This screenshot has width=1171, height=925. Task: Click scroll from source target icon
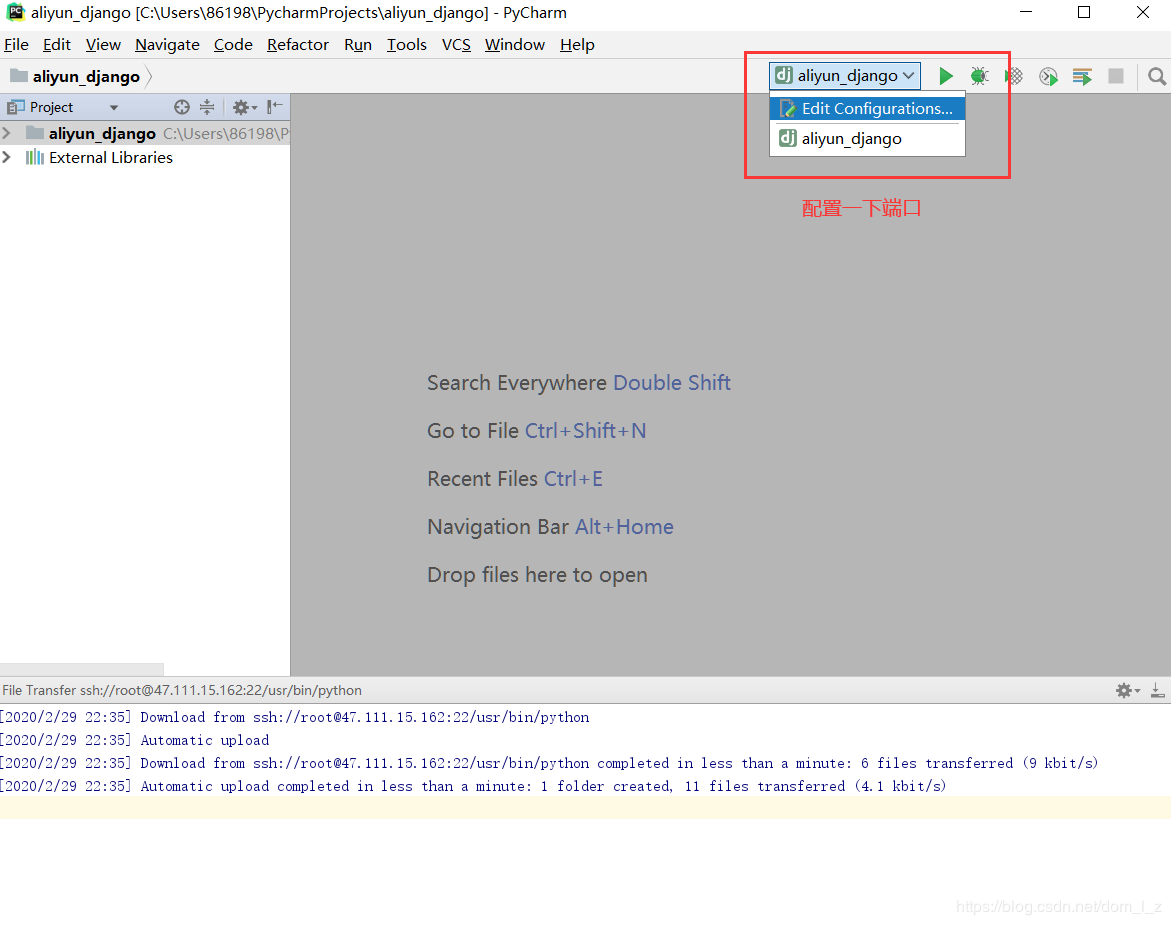coord(181,107)
